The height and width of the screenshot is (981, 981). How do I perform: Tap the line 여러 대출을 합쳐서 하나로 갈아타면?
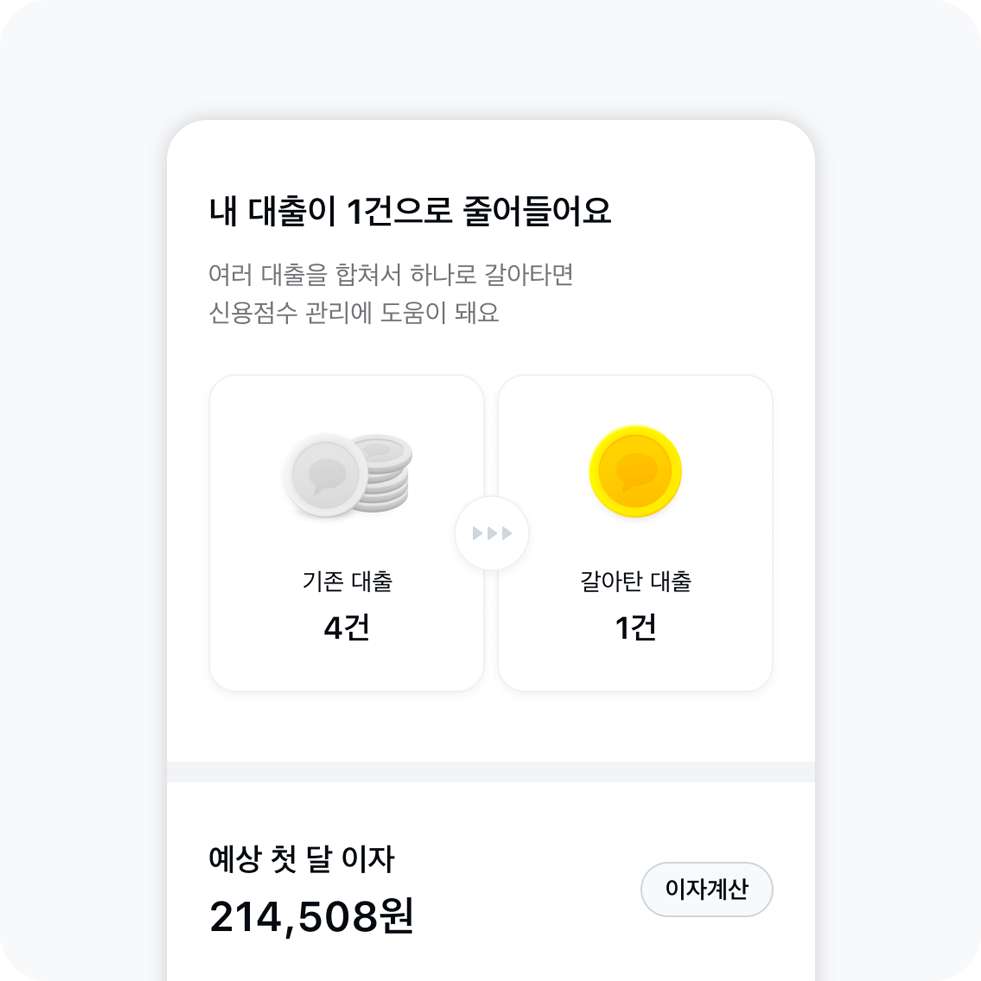click(x=391, y=274)
